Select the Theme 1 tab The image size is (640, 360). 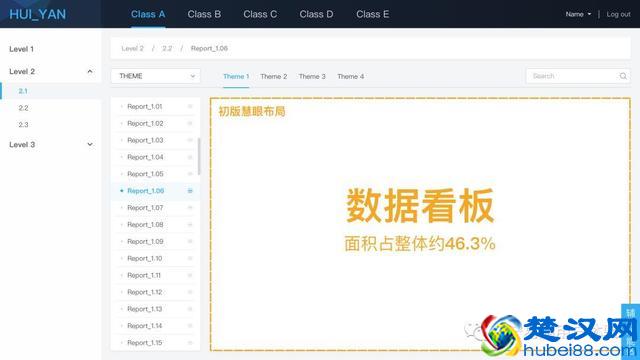[236, 76]
